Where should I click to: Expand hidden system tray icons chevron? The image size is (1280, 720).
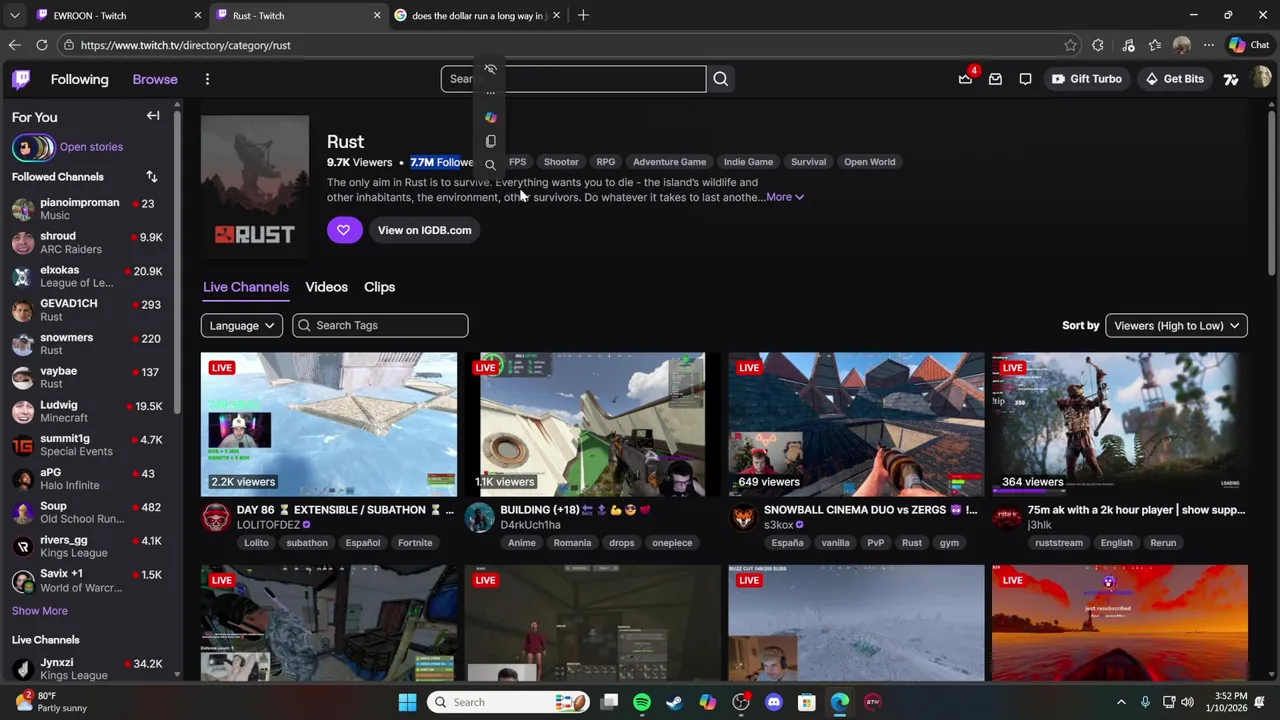(x=1121, y=702)
